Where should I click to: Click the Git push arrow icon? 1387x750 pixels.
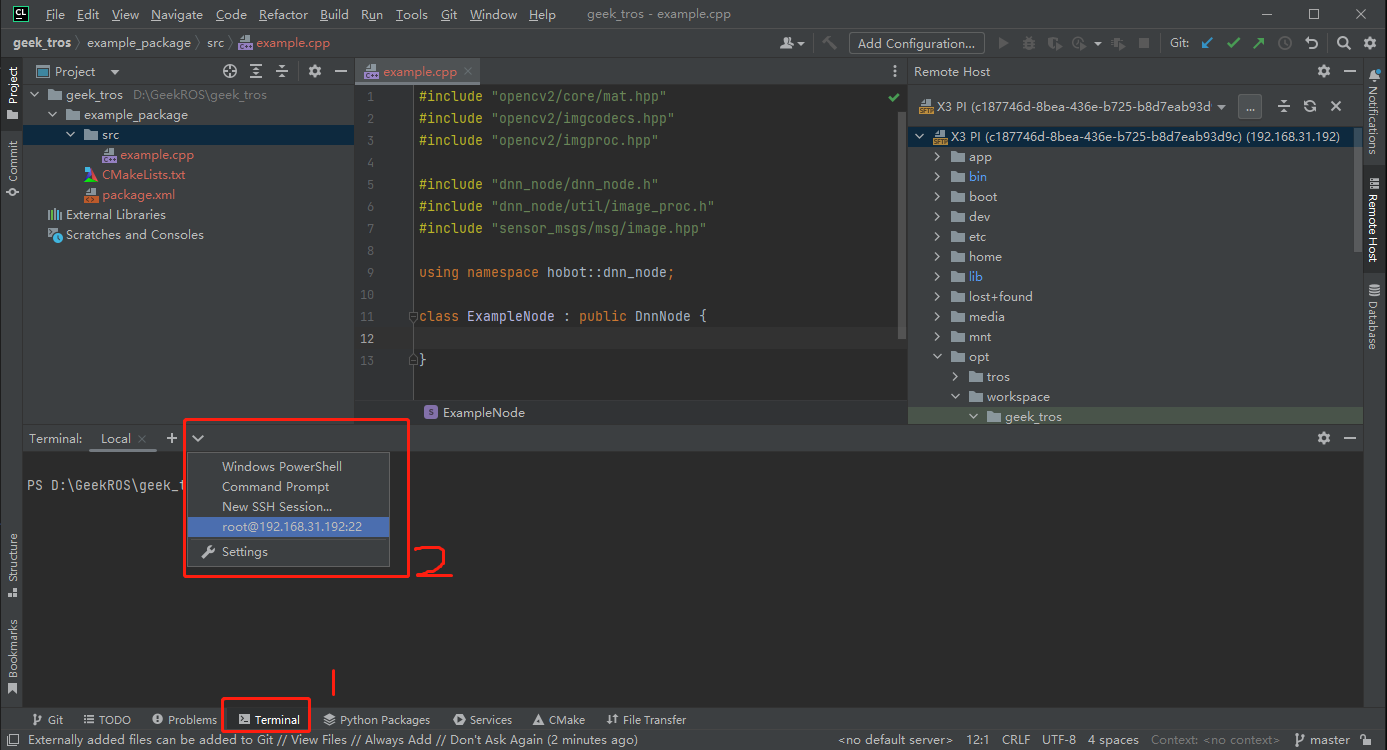(x=1259, y=43)
